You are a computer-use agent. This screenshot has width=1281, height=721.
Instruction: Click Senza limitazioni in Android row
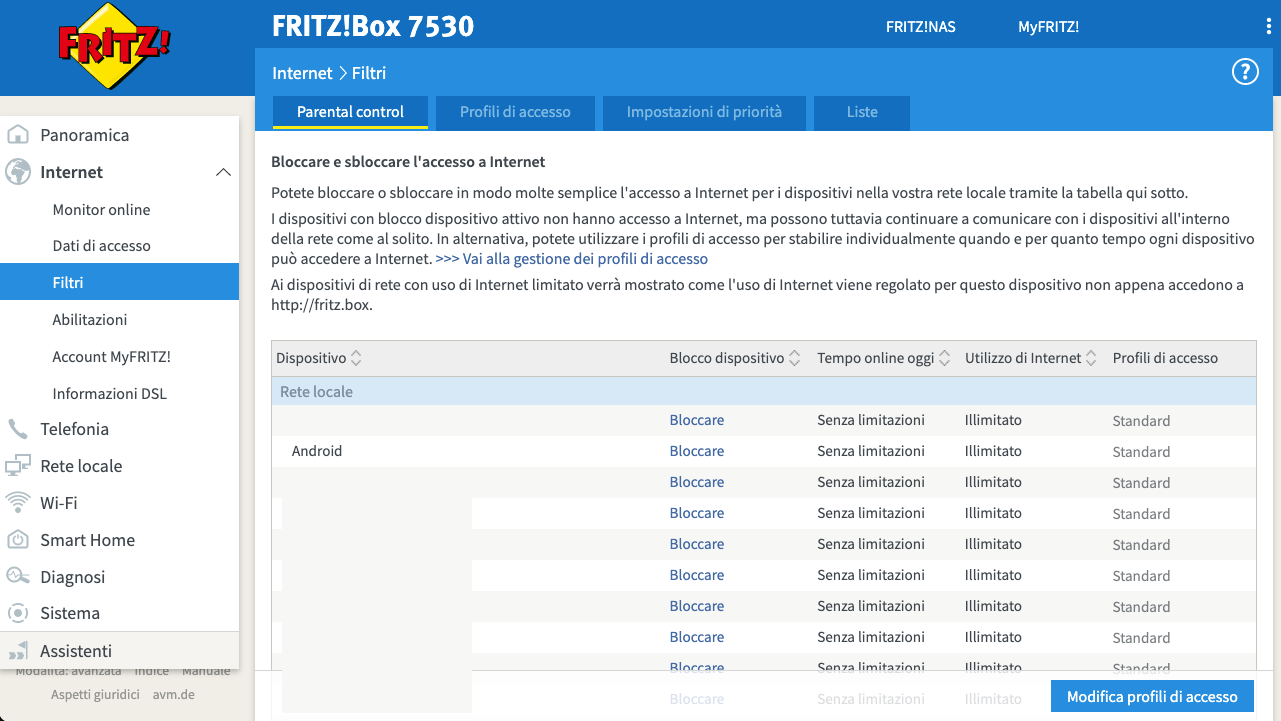click(871, 451)
